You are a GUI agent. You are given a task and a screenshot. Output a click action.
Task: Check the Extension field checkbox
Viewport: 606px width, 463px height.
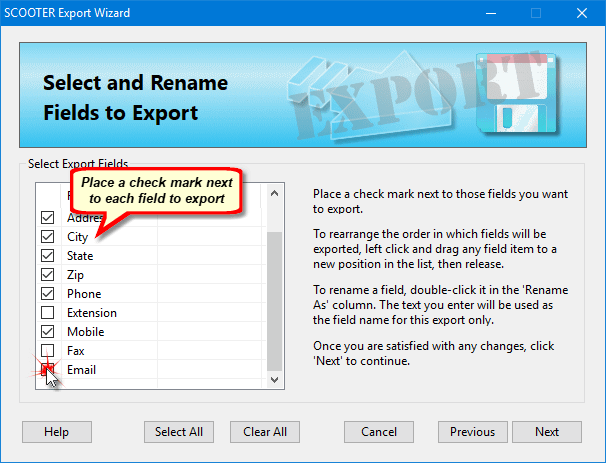48,312
